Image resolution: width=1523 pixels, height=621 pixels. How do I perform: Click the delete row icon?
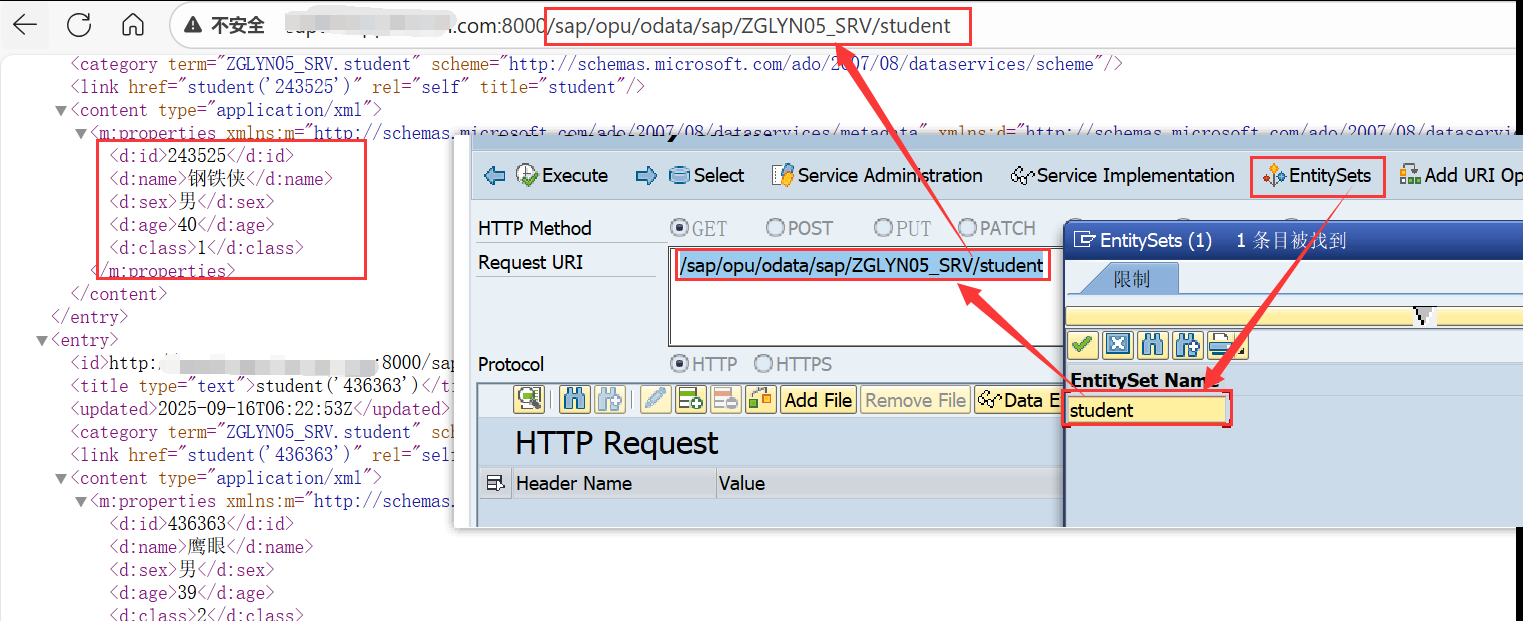725,400
